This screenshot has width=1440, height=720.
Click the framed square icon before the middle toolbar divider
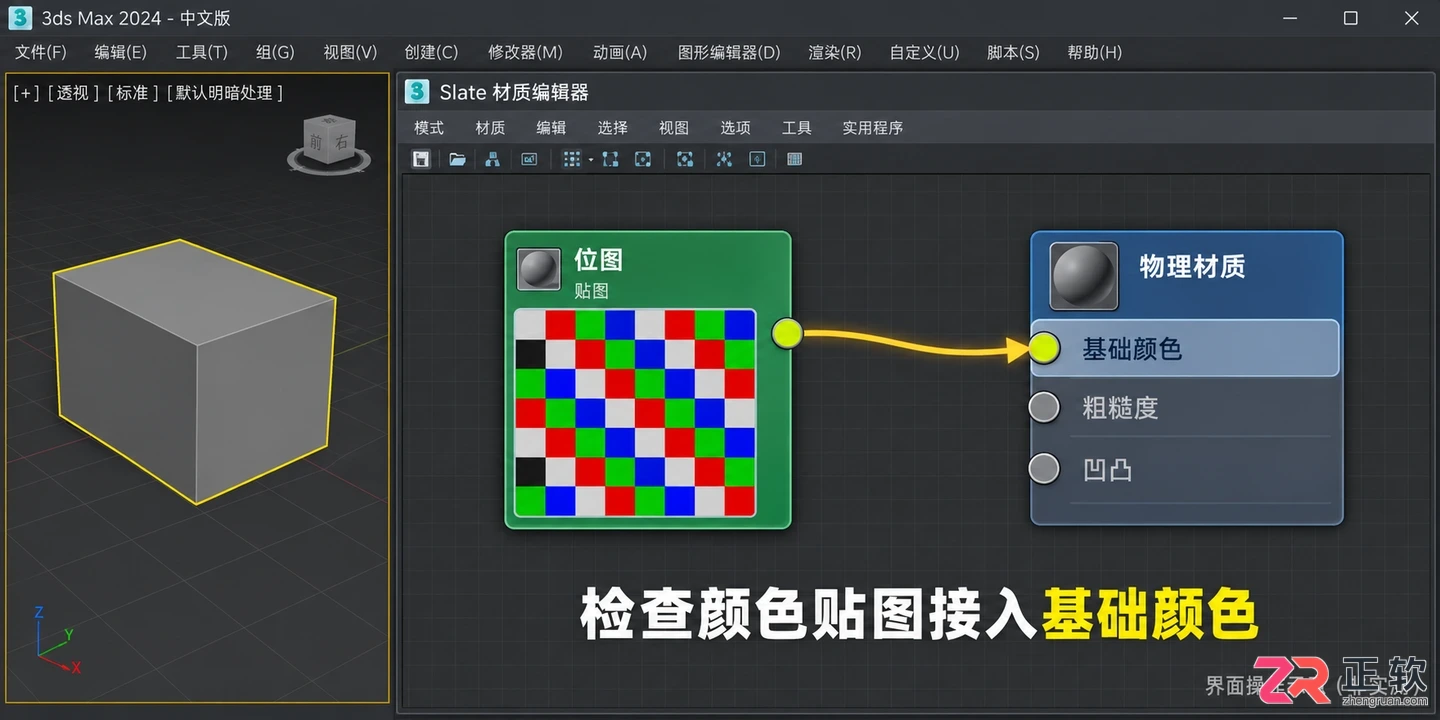click(643, 159)
